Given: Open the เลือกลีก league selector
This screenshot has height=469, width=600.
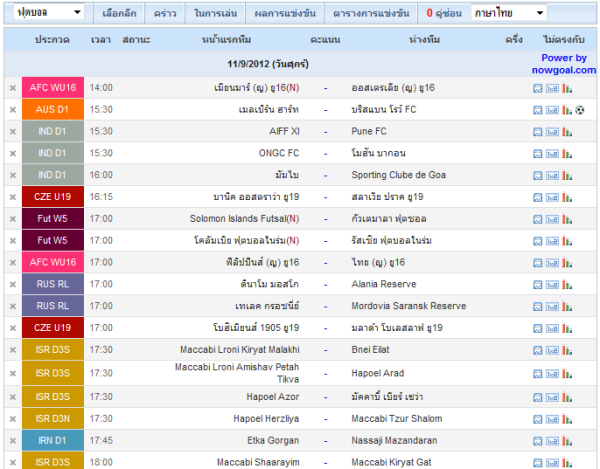Looking at the screenshot, I should coord(119,13).
